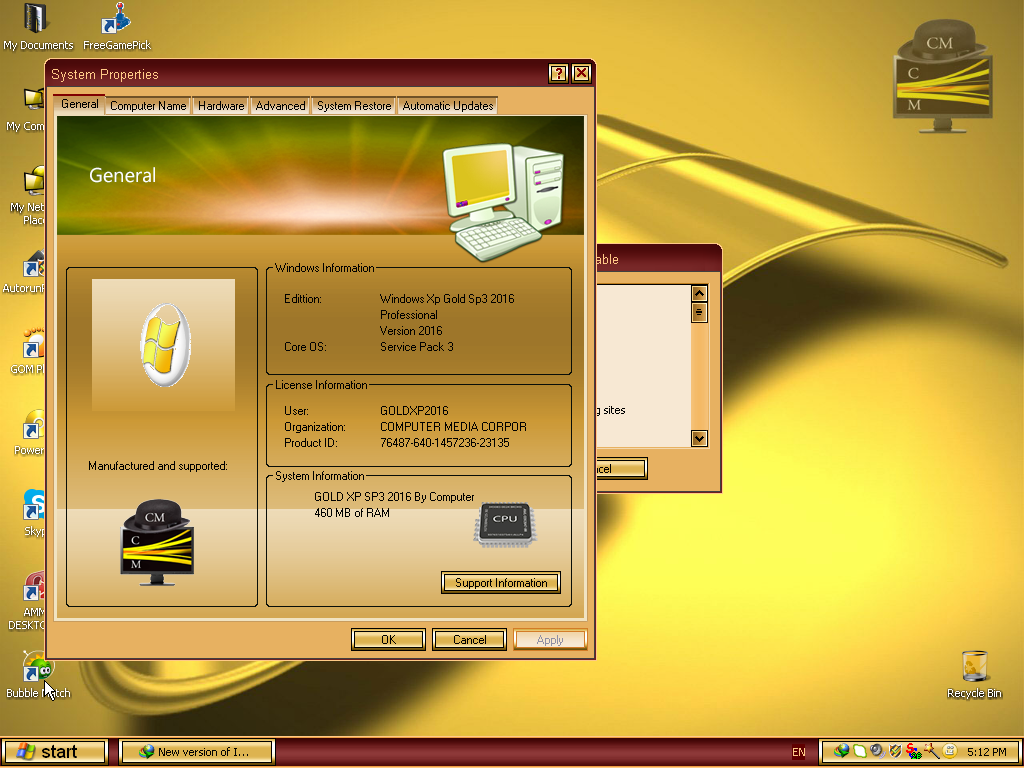
Task: Open Internet Download Manager from the system tray
Action: pyautogui.click(x=843, y=751)
